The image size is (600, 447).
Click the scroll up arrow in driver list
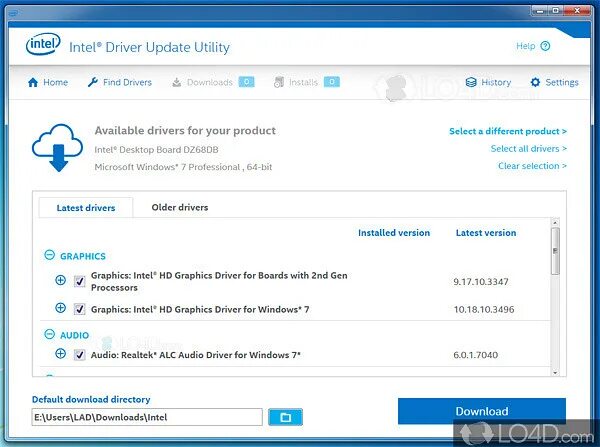tap(555, 222)
